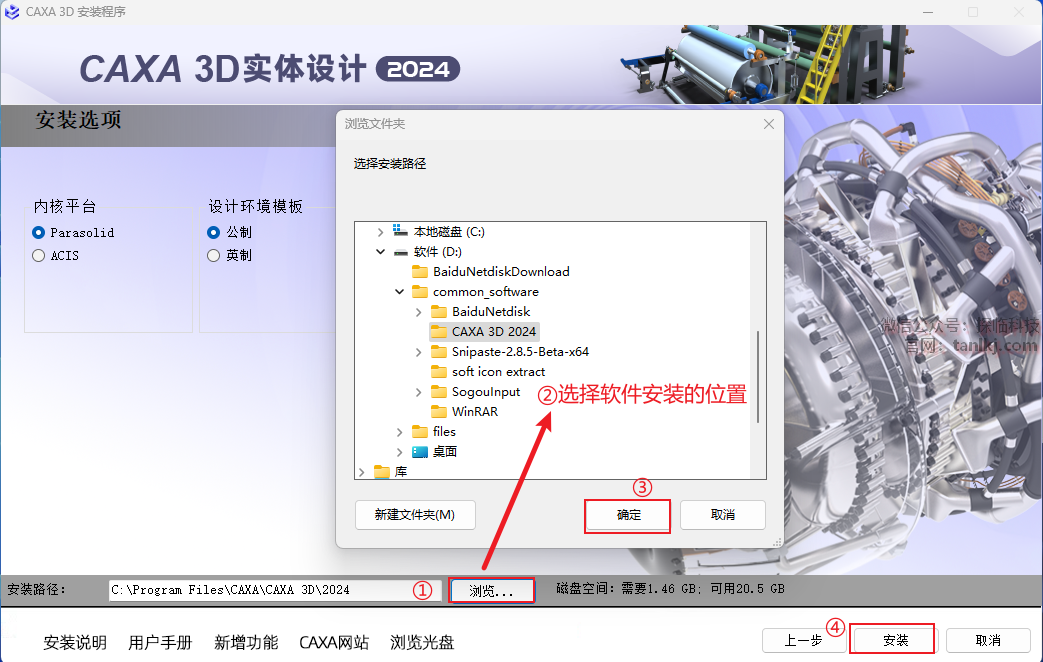Select the BaiduNetdiskDownload folder name

point(501,271)
